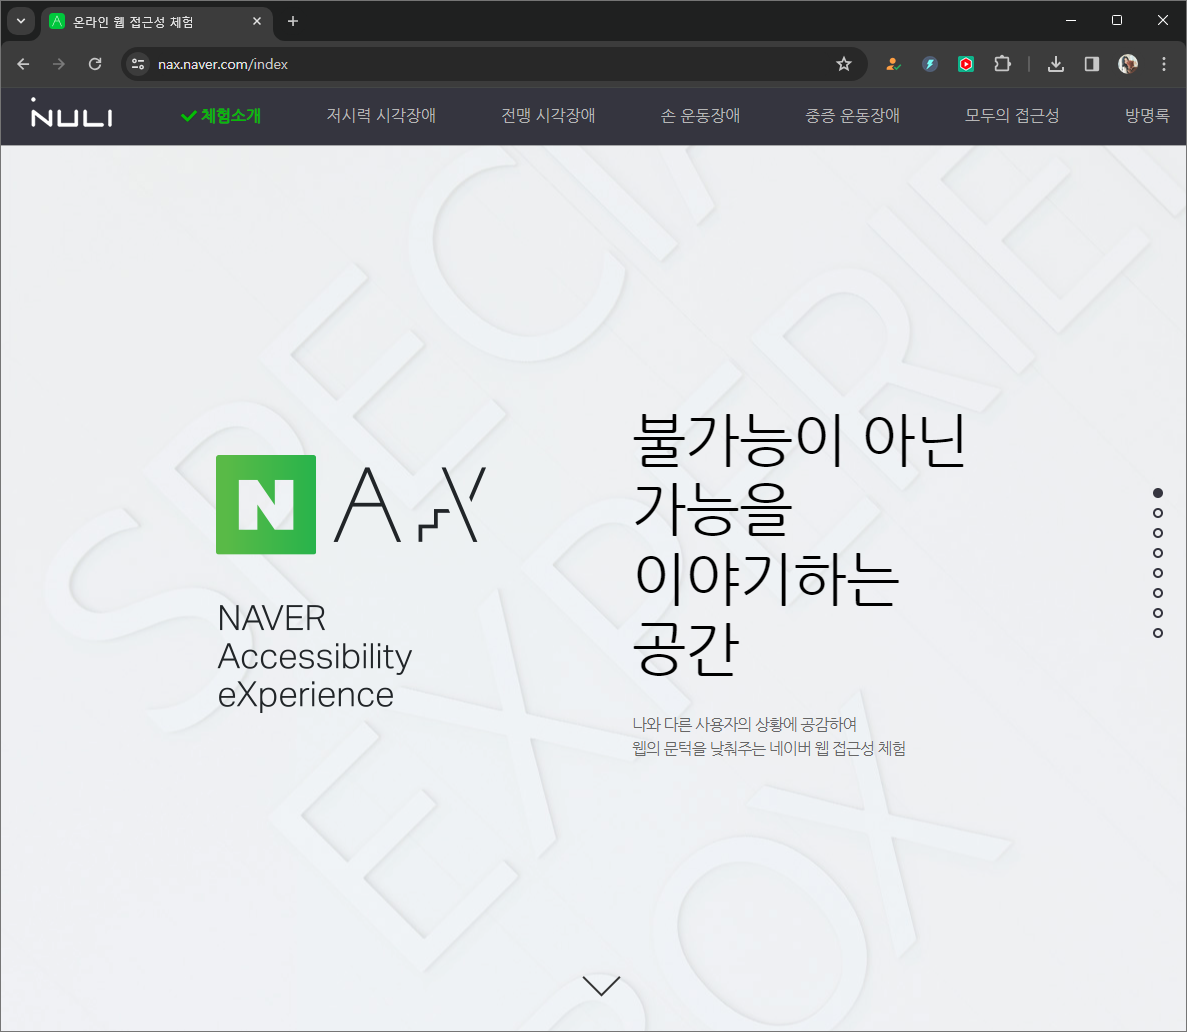Reload the page
Image resolution: width=1187 pixels, height=1032 pixels.
pyautogui.click(x=95, y=64)
